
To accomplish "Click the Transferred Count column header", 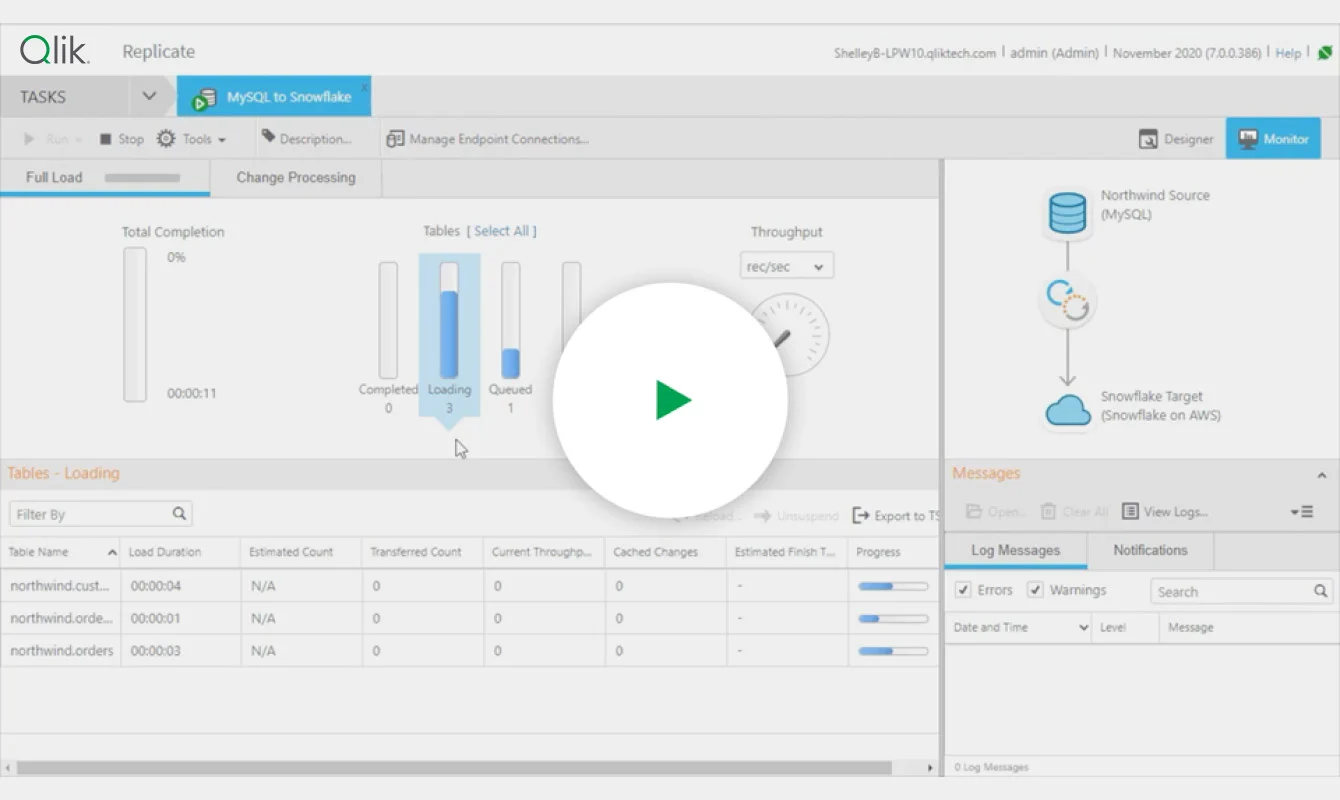I will 422,552.
